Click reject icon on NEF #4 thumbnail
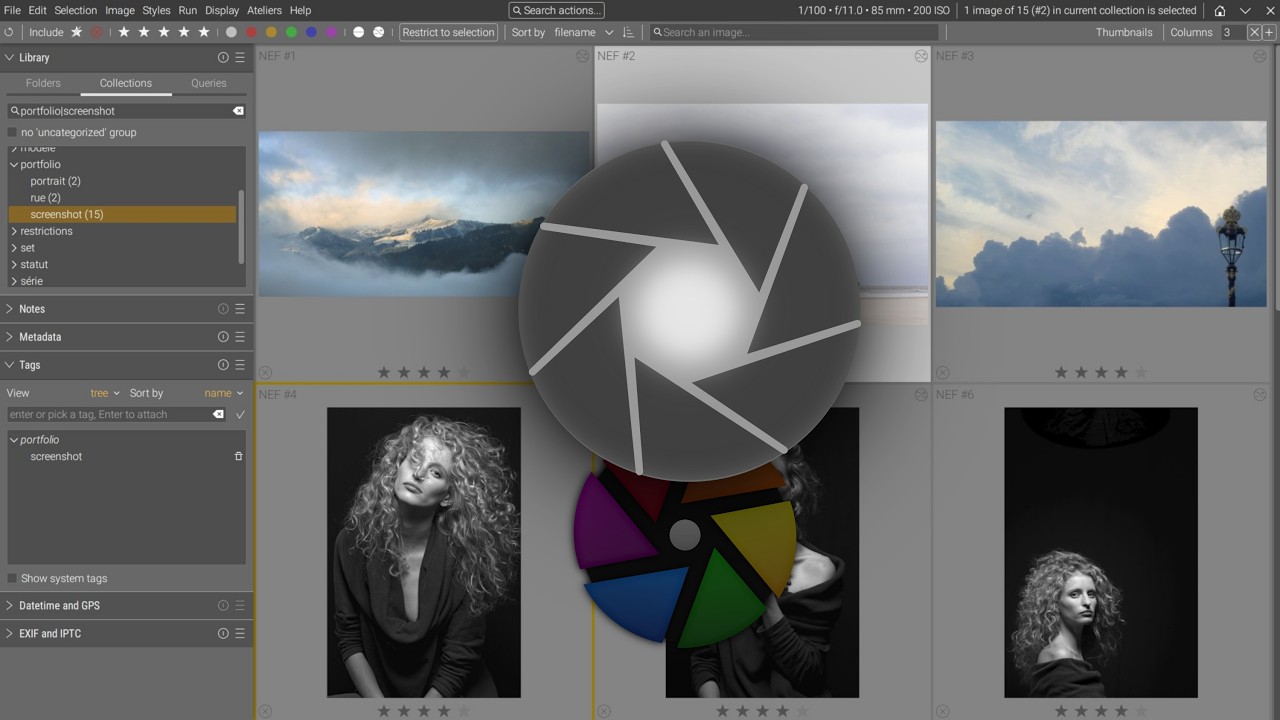 pyautogui.click(x=265, y=711)
